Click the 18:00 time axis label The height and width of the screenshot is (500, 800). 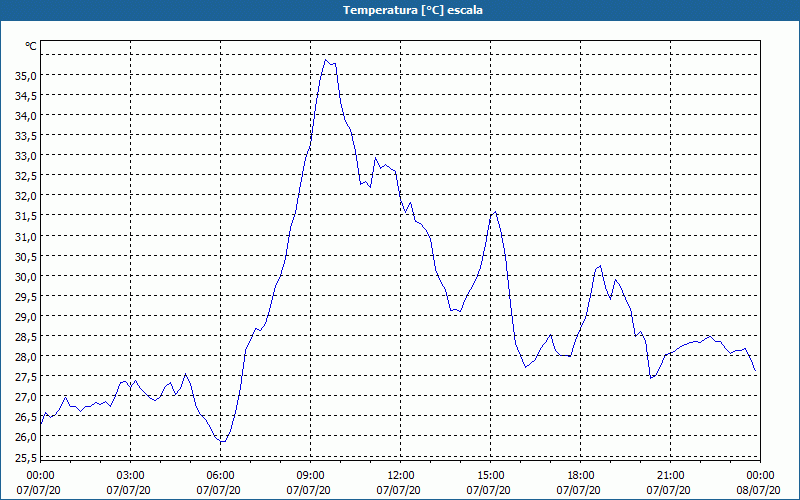(581, 476)
